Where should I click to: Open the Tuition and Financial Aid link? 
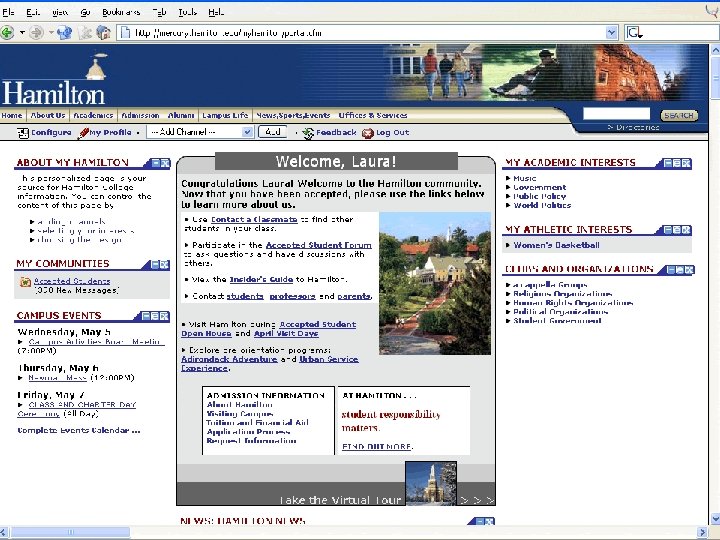tap(258, 422)
